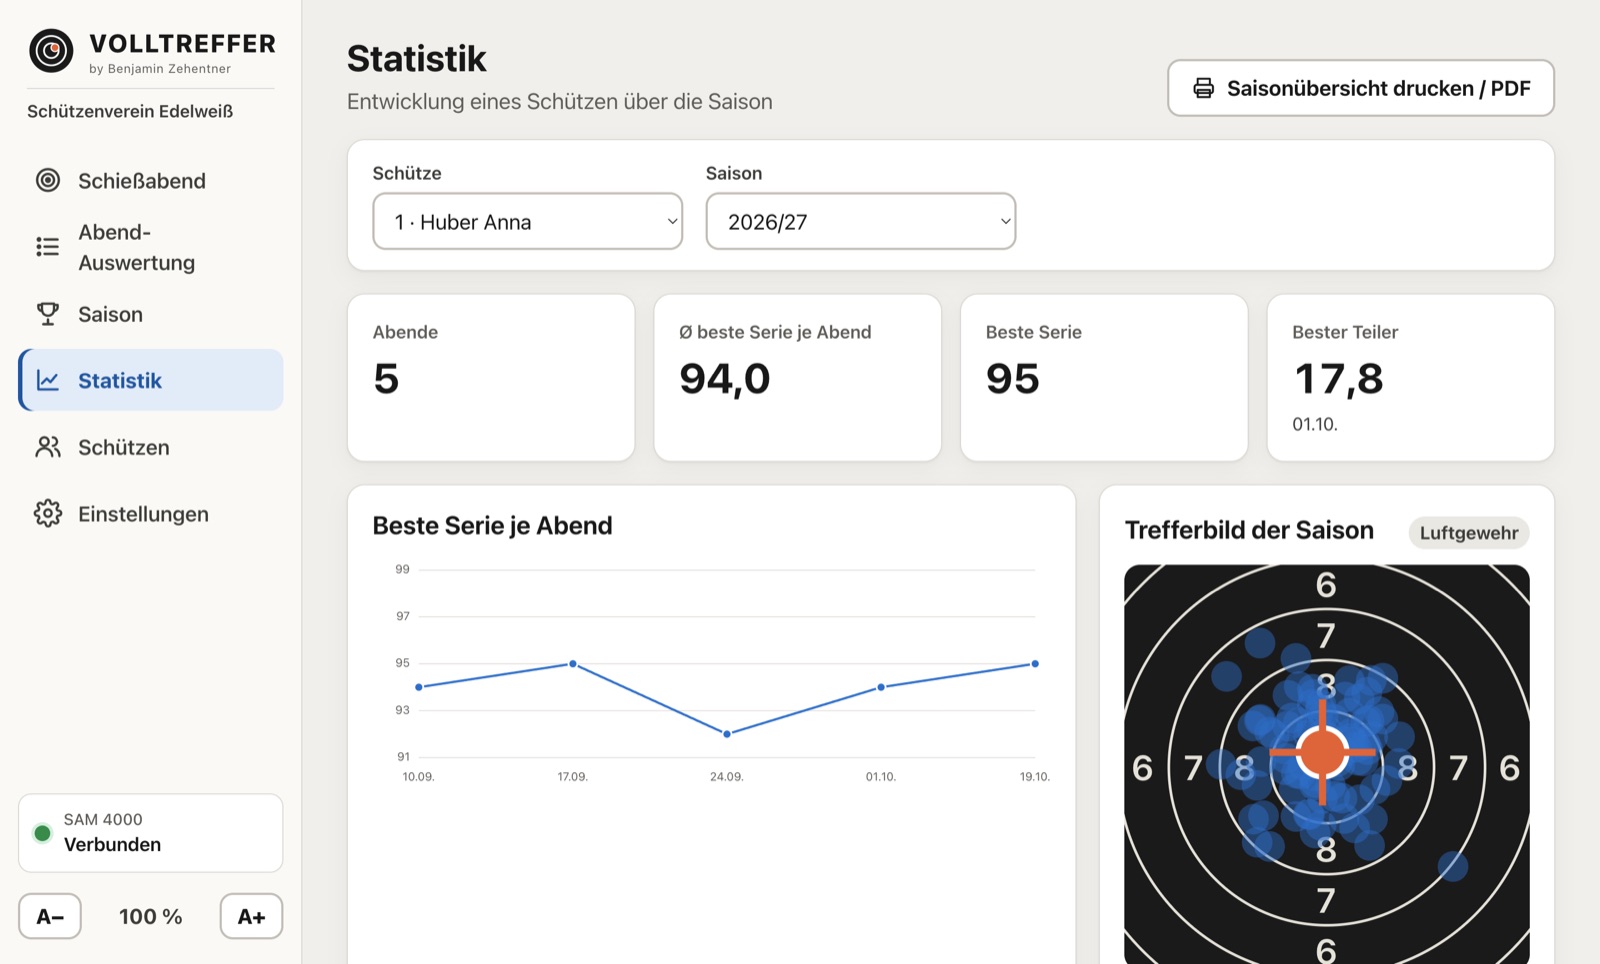Click the 100 % zoom level text
This screenshot has width=1600, height=964.
point(151,916)
